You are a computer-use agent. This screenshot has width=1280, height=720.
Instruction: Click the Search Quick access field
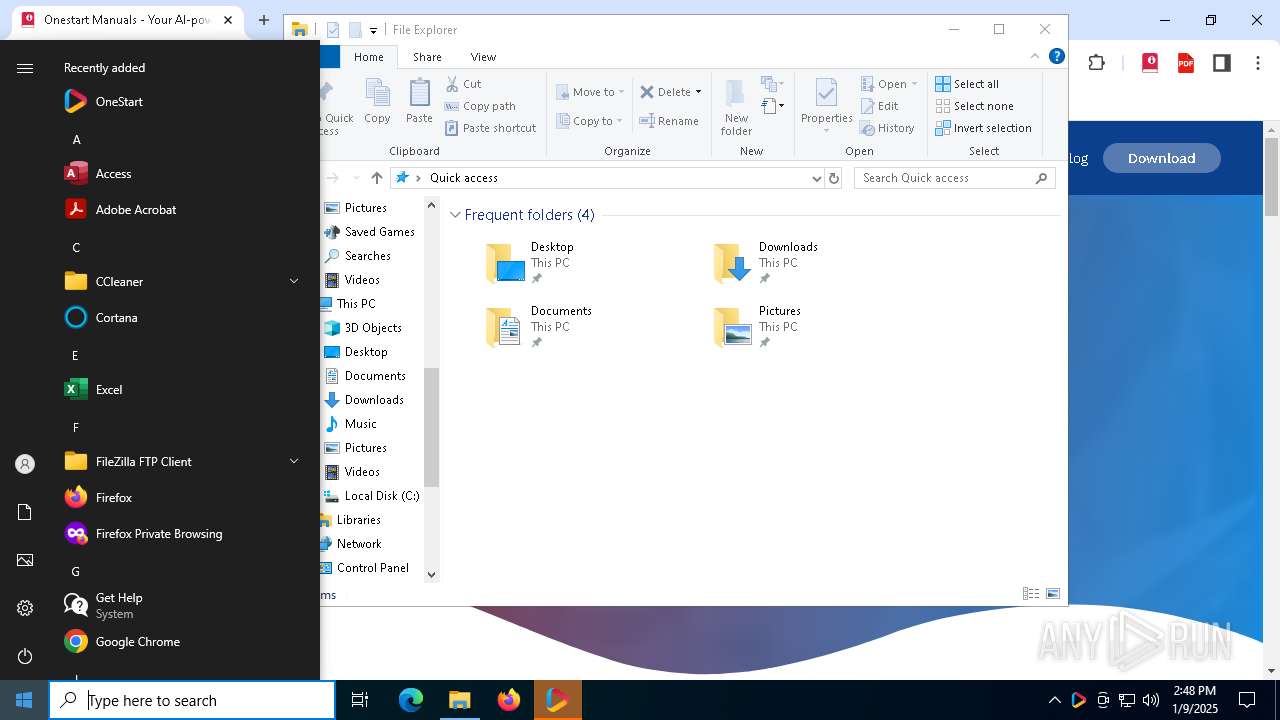(x=956, y=178)
